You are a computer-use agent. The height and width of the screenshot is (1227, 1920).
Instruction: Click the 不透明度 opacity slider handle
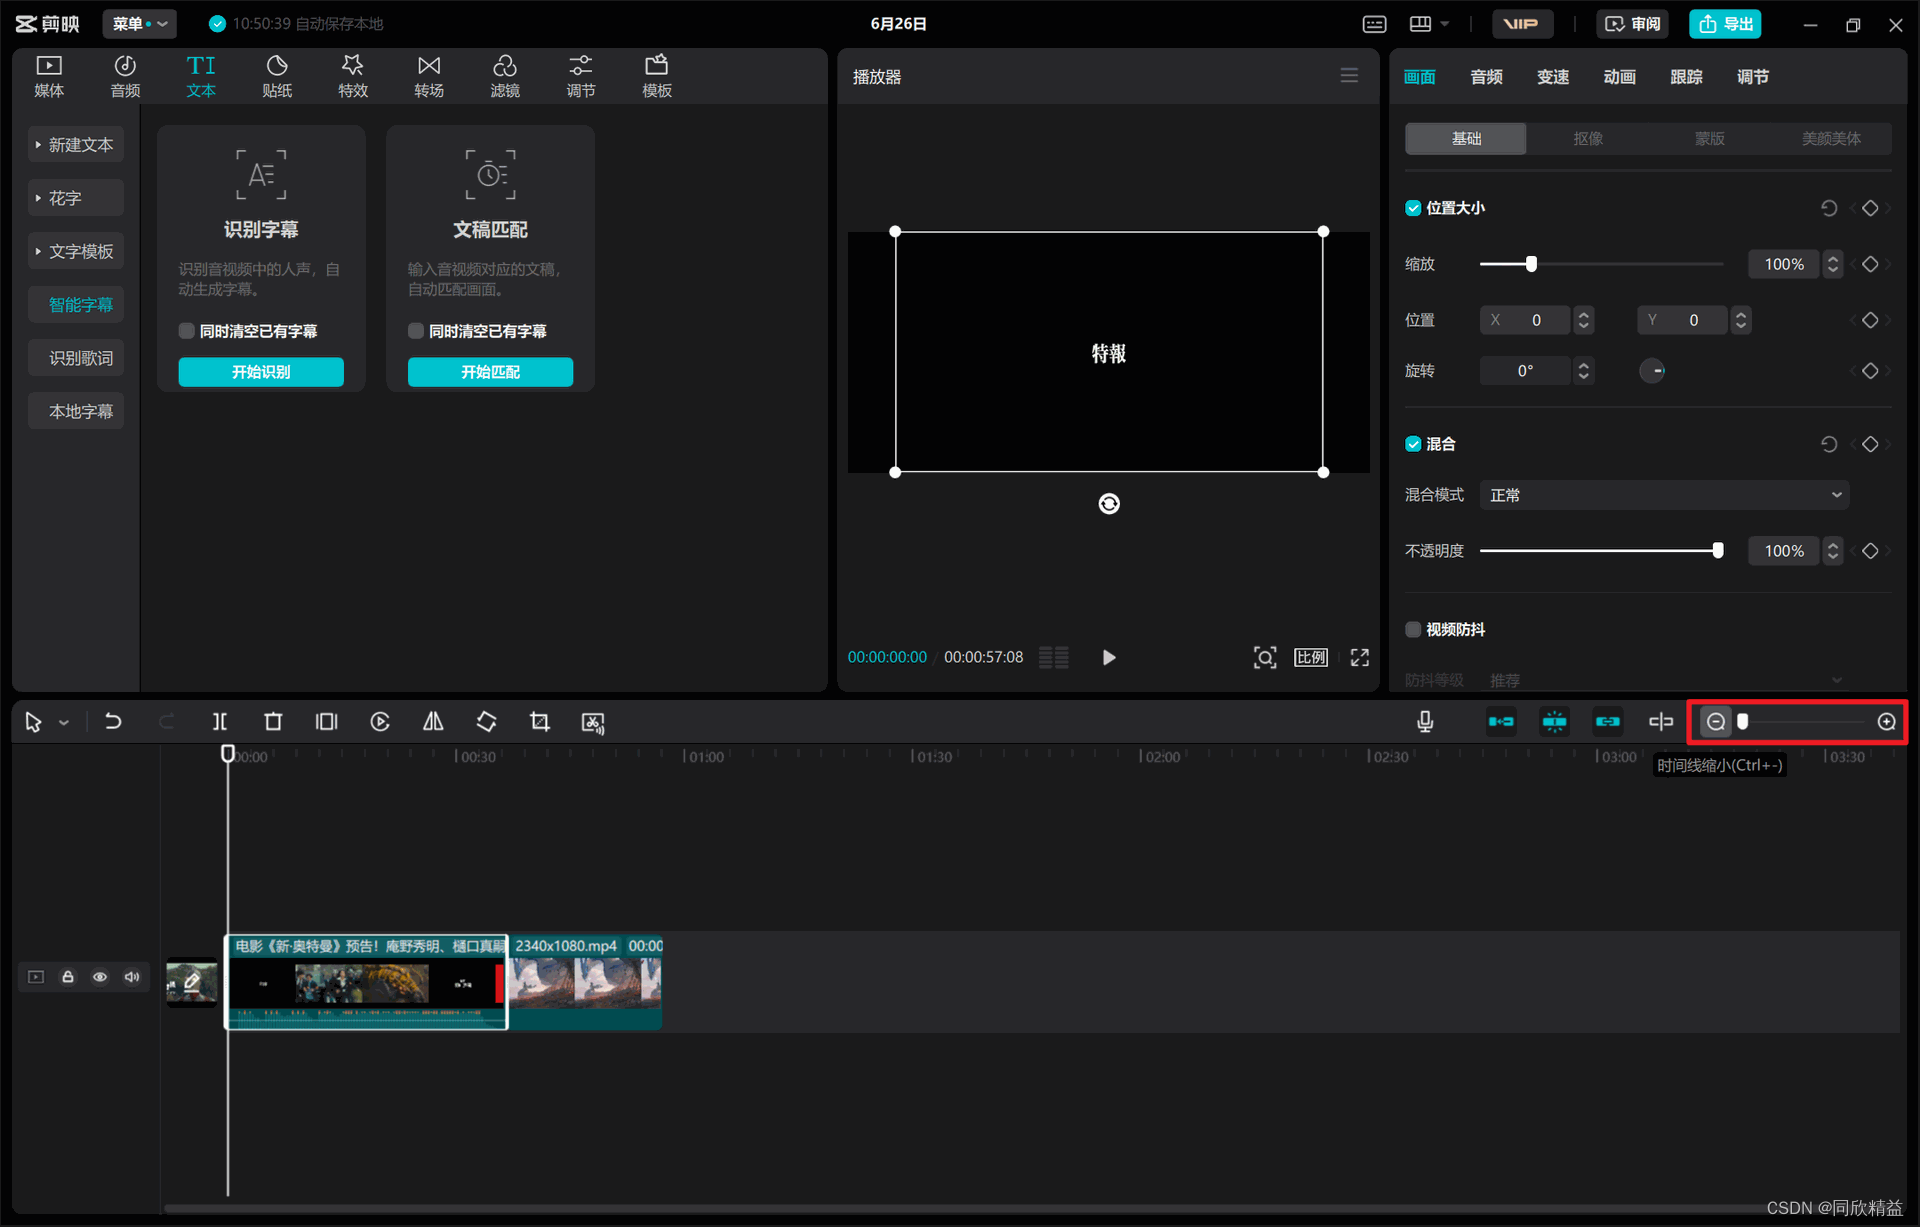(x=1718, y=551)
